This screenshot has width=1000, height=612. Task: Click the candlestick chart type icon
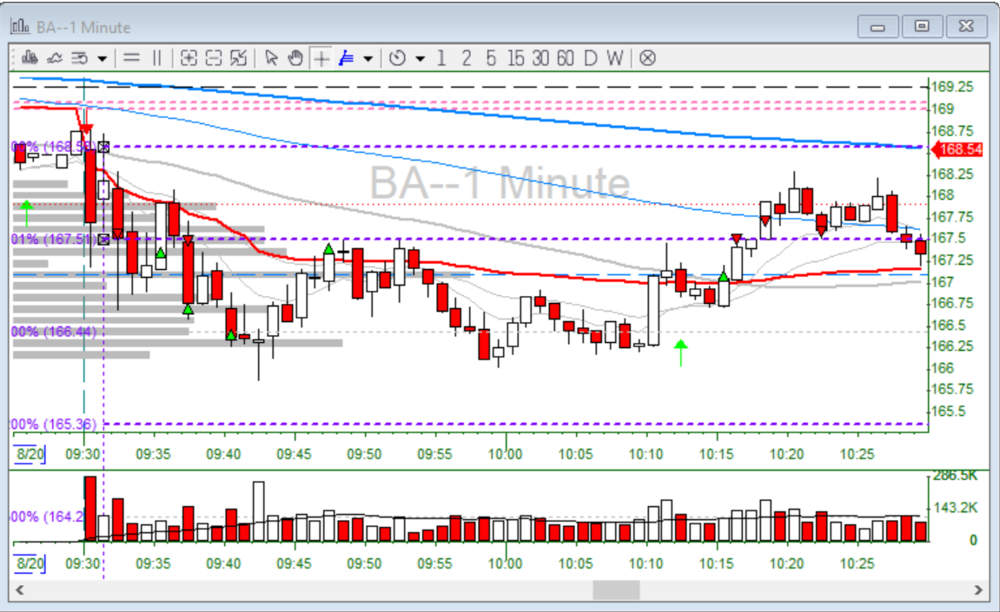(28, 58)
